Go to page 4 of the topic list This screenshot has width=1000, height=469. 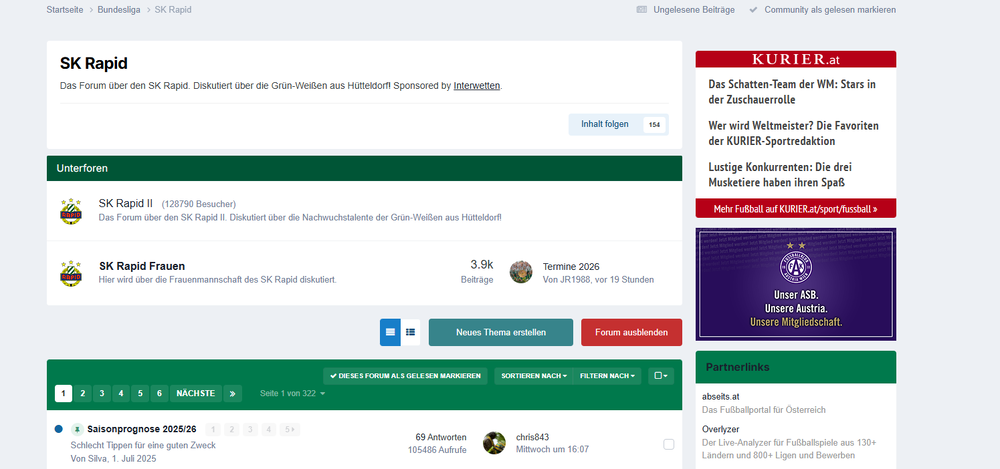[x=121, y=394]
